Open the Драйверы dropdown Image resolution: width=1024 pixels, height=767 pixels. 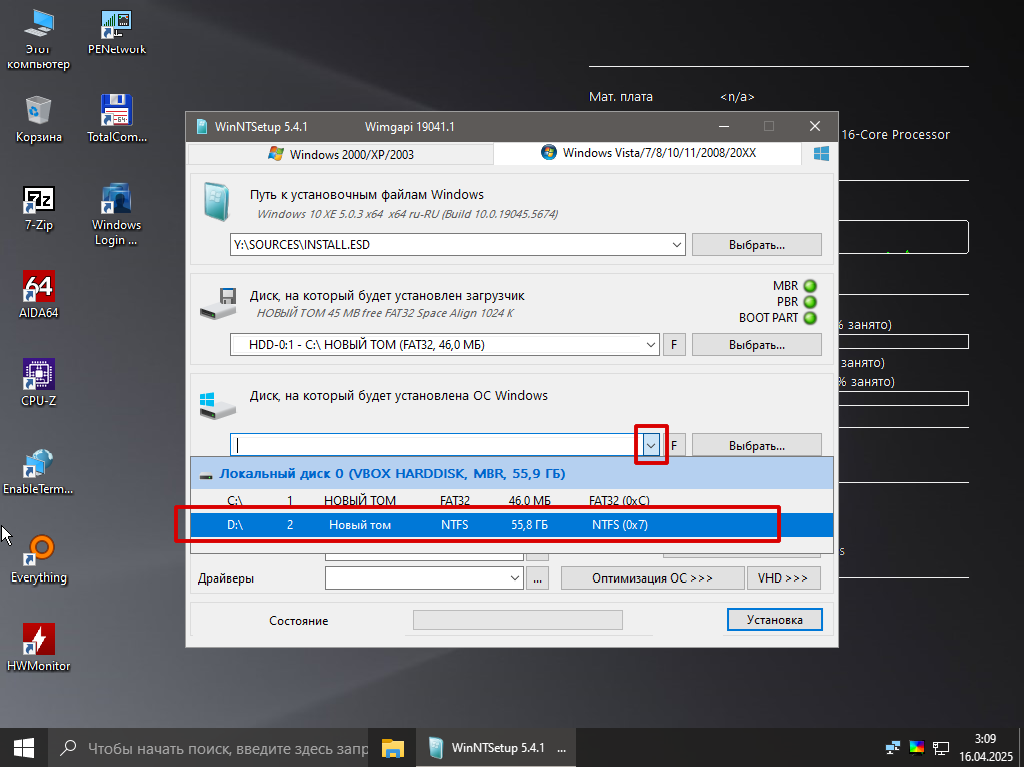point(515,578)
